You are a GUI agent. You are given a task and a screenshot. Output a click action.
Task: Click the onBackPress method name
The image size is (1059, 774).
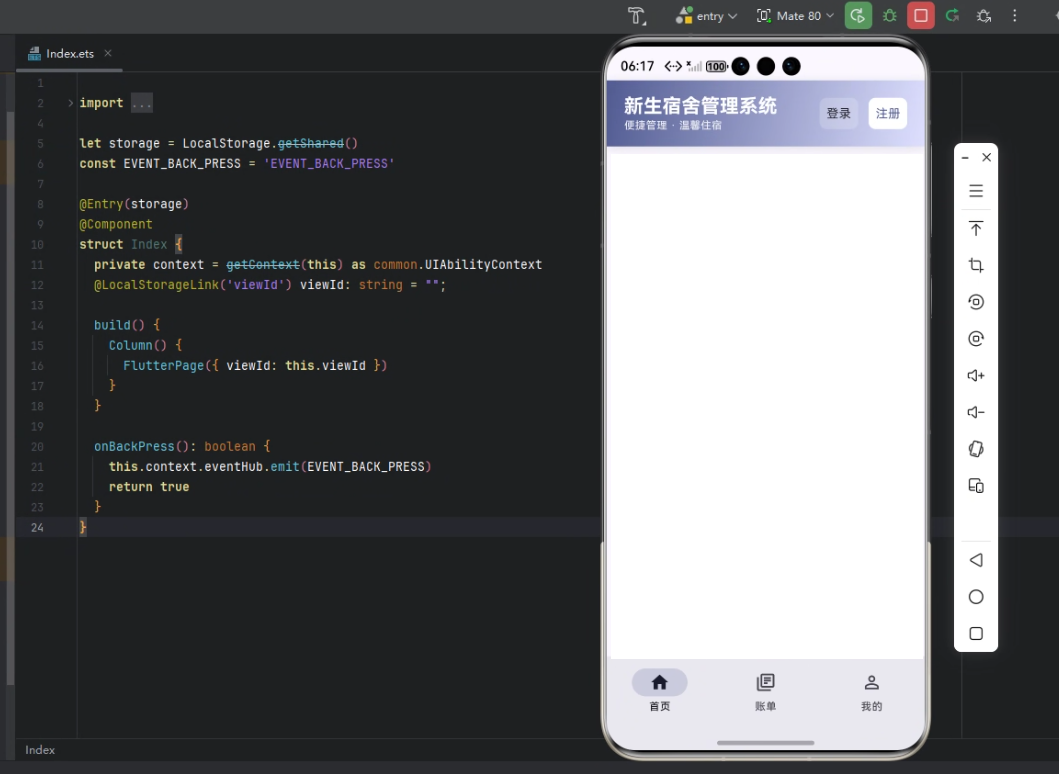click(134, 446)
